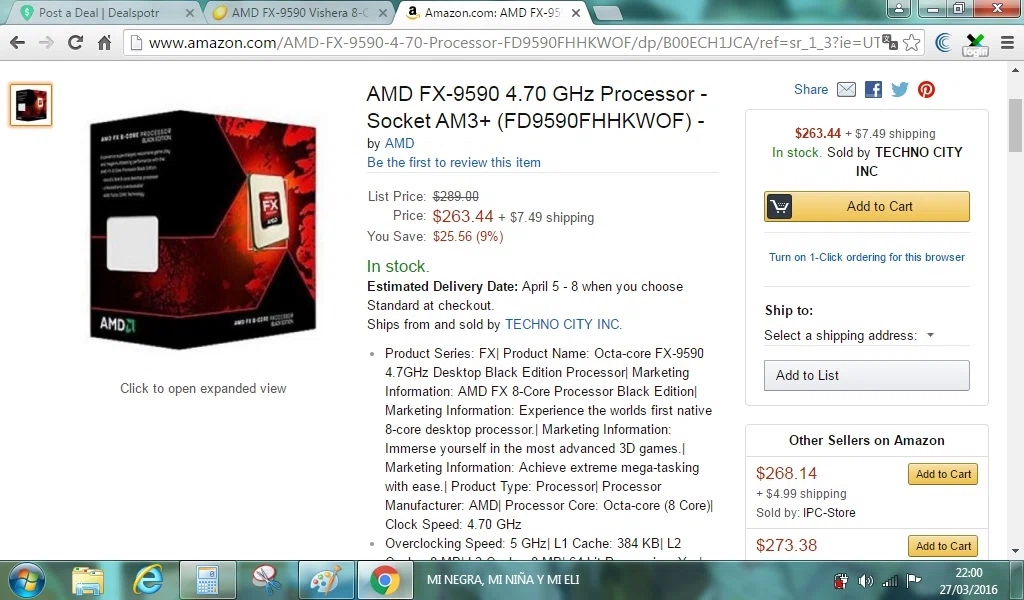Add $268.14 IPC-Store offer to cart

pyautogui.click(x=943, y=474)
